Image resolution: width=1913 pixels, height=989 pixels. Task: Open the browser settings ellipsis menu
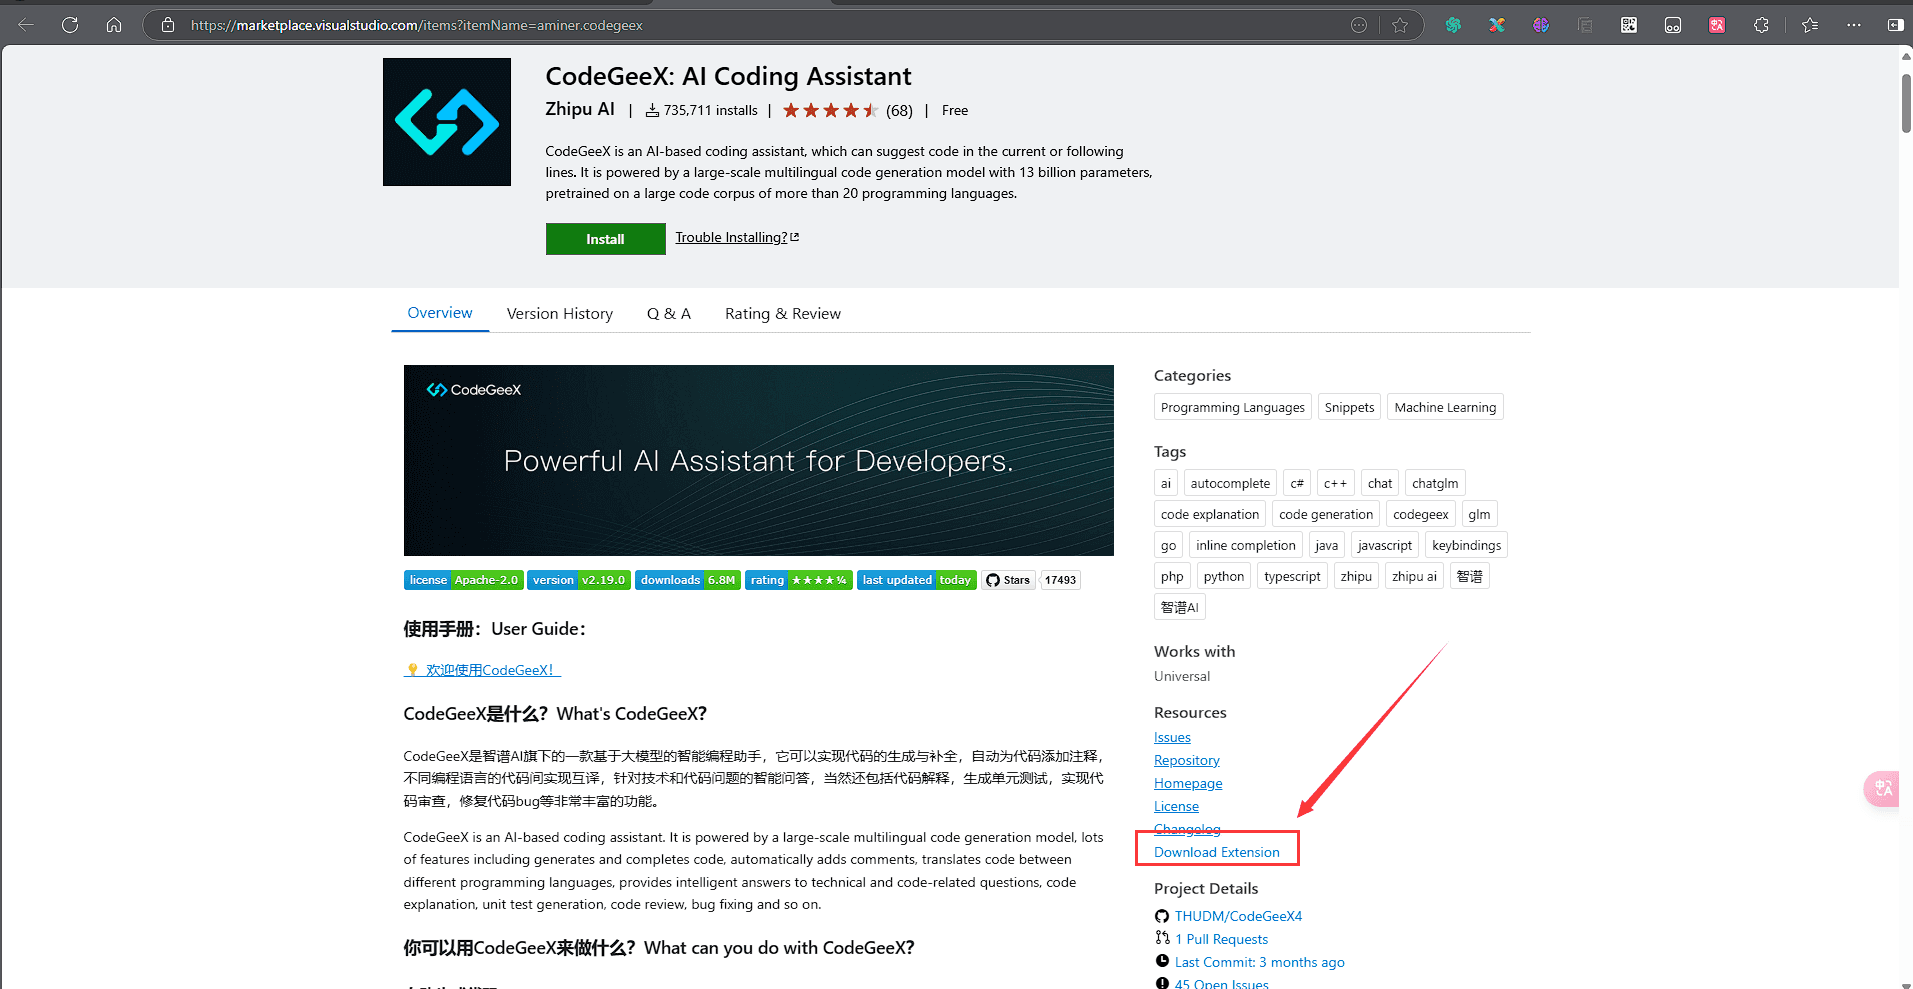tap(1853, 24)
